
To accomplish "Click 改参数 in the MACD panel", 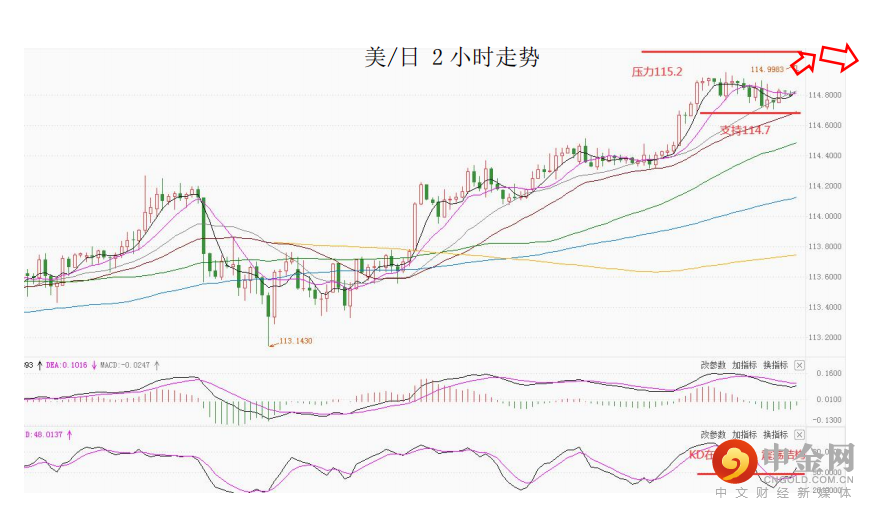I will tap(713, 365).
